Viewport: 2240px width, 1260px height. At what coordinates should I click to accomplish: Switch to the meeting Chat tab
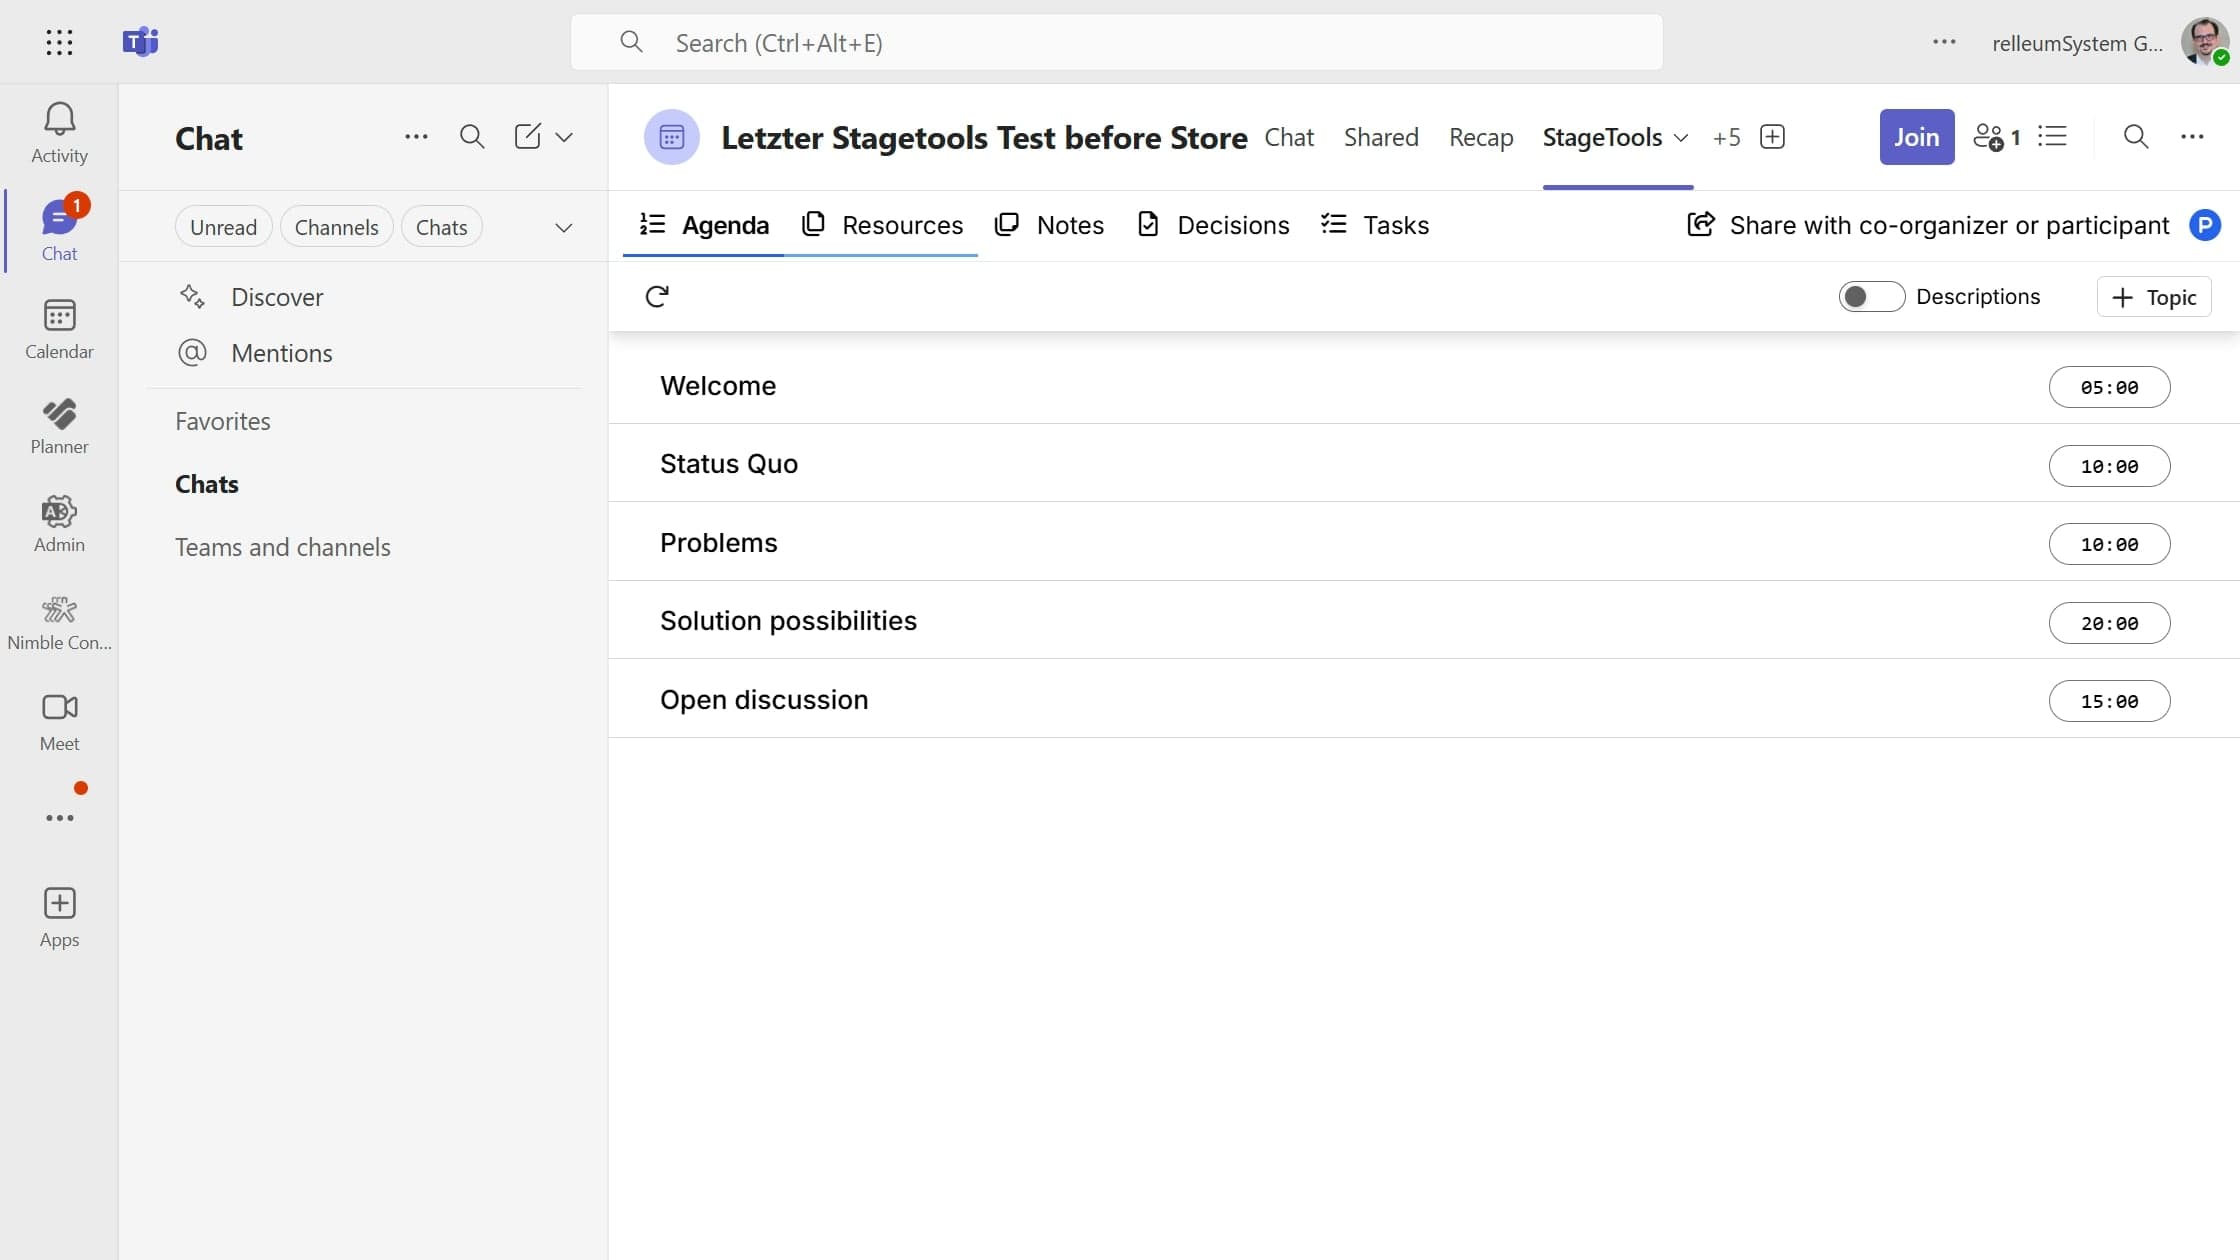pyautogui.click(x=1289, y=137)
